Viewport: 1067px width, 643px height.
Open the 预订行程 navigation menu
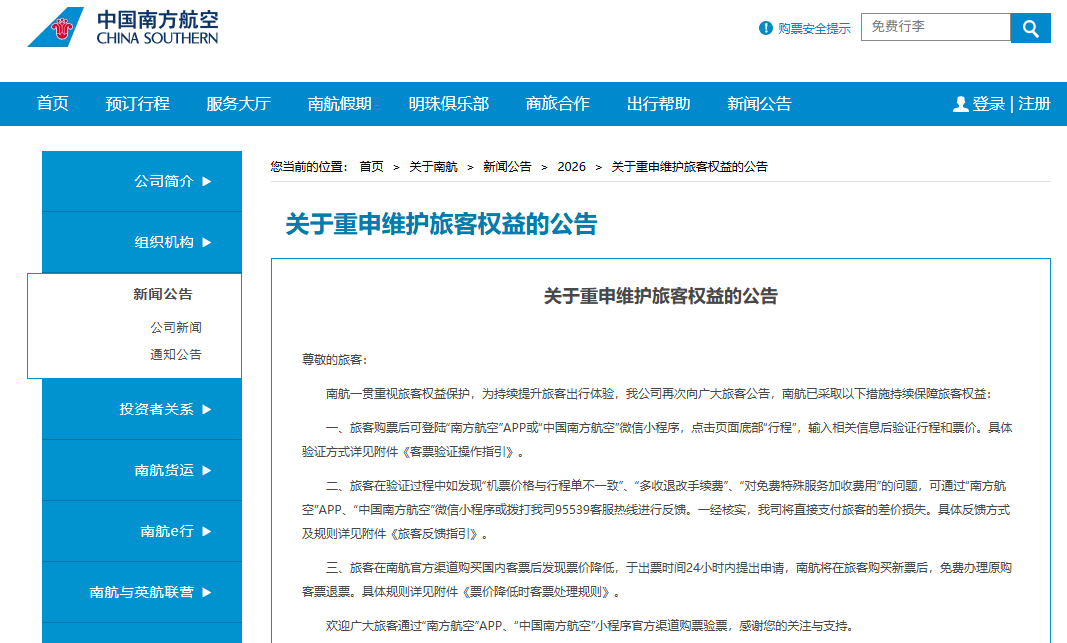pos(138,103)
